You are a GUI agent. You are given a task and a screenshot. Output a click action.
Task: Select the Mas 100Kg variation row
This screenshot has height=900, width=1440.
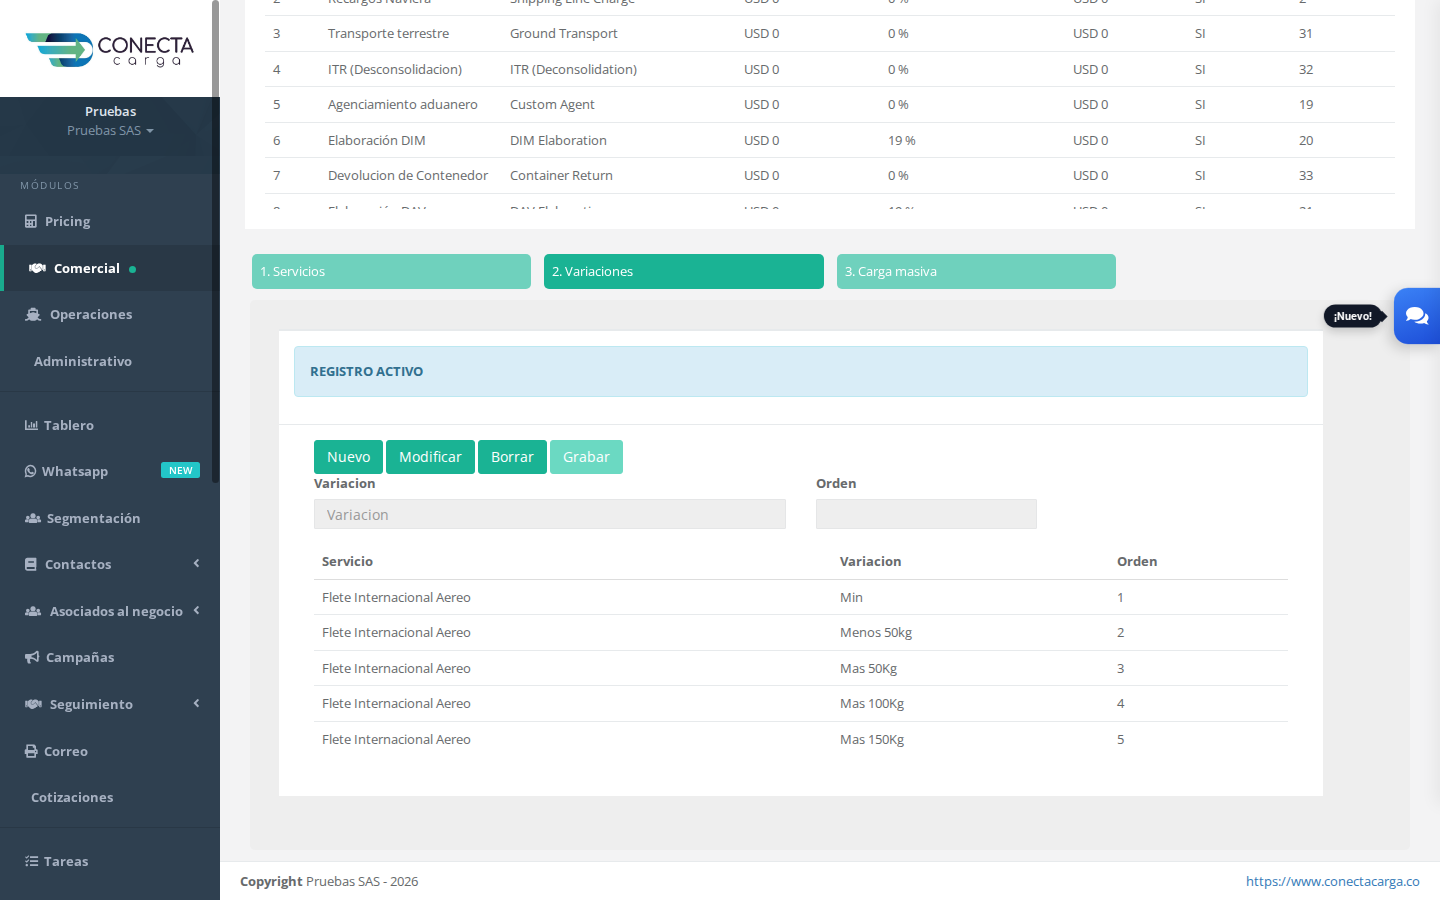(x=801, y=704)
